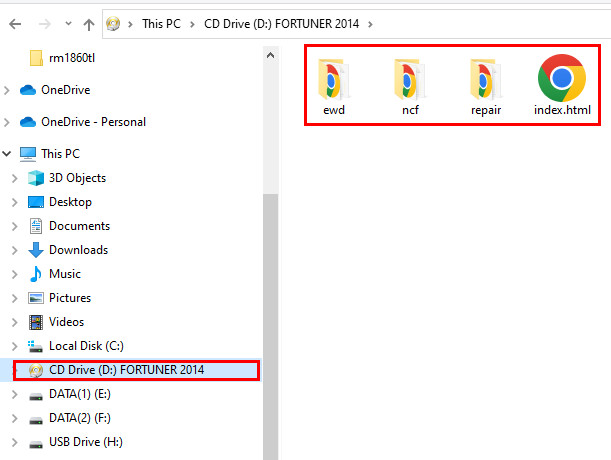The width and height of the screenshot is (611, 460).
Task: Click the rm1860tl folder icon in the sidebar
Action: (36, 58)
